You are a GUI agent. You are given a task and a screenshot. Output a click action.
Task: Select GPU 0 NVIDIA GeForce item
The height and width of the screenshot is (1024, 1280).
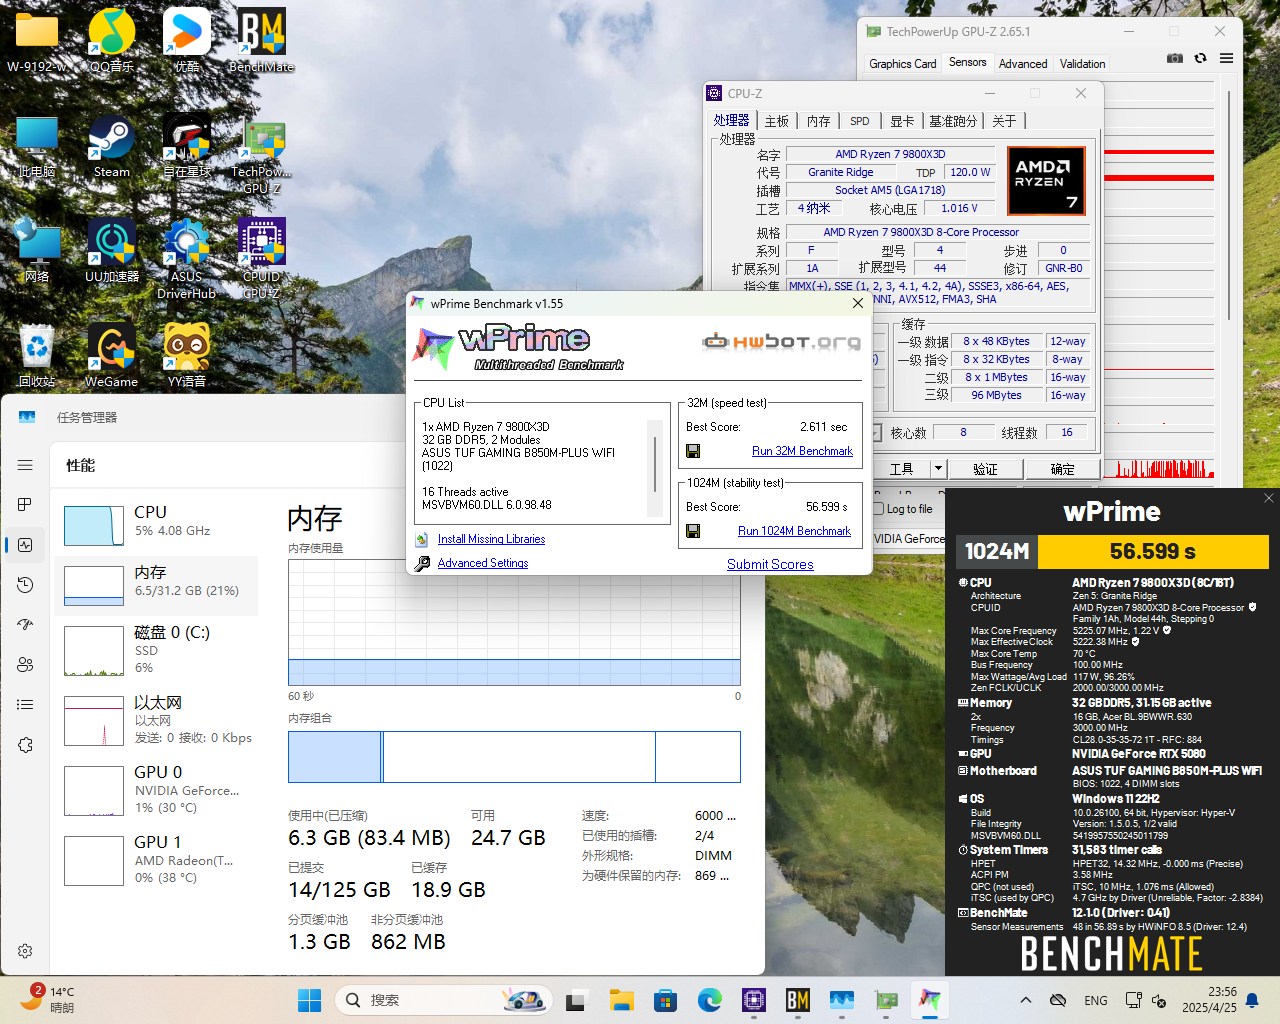(158, 789)
